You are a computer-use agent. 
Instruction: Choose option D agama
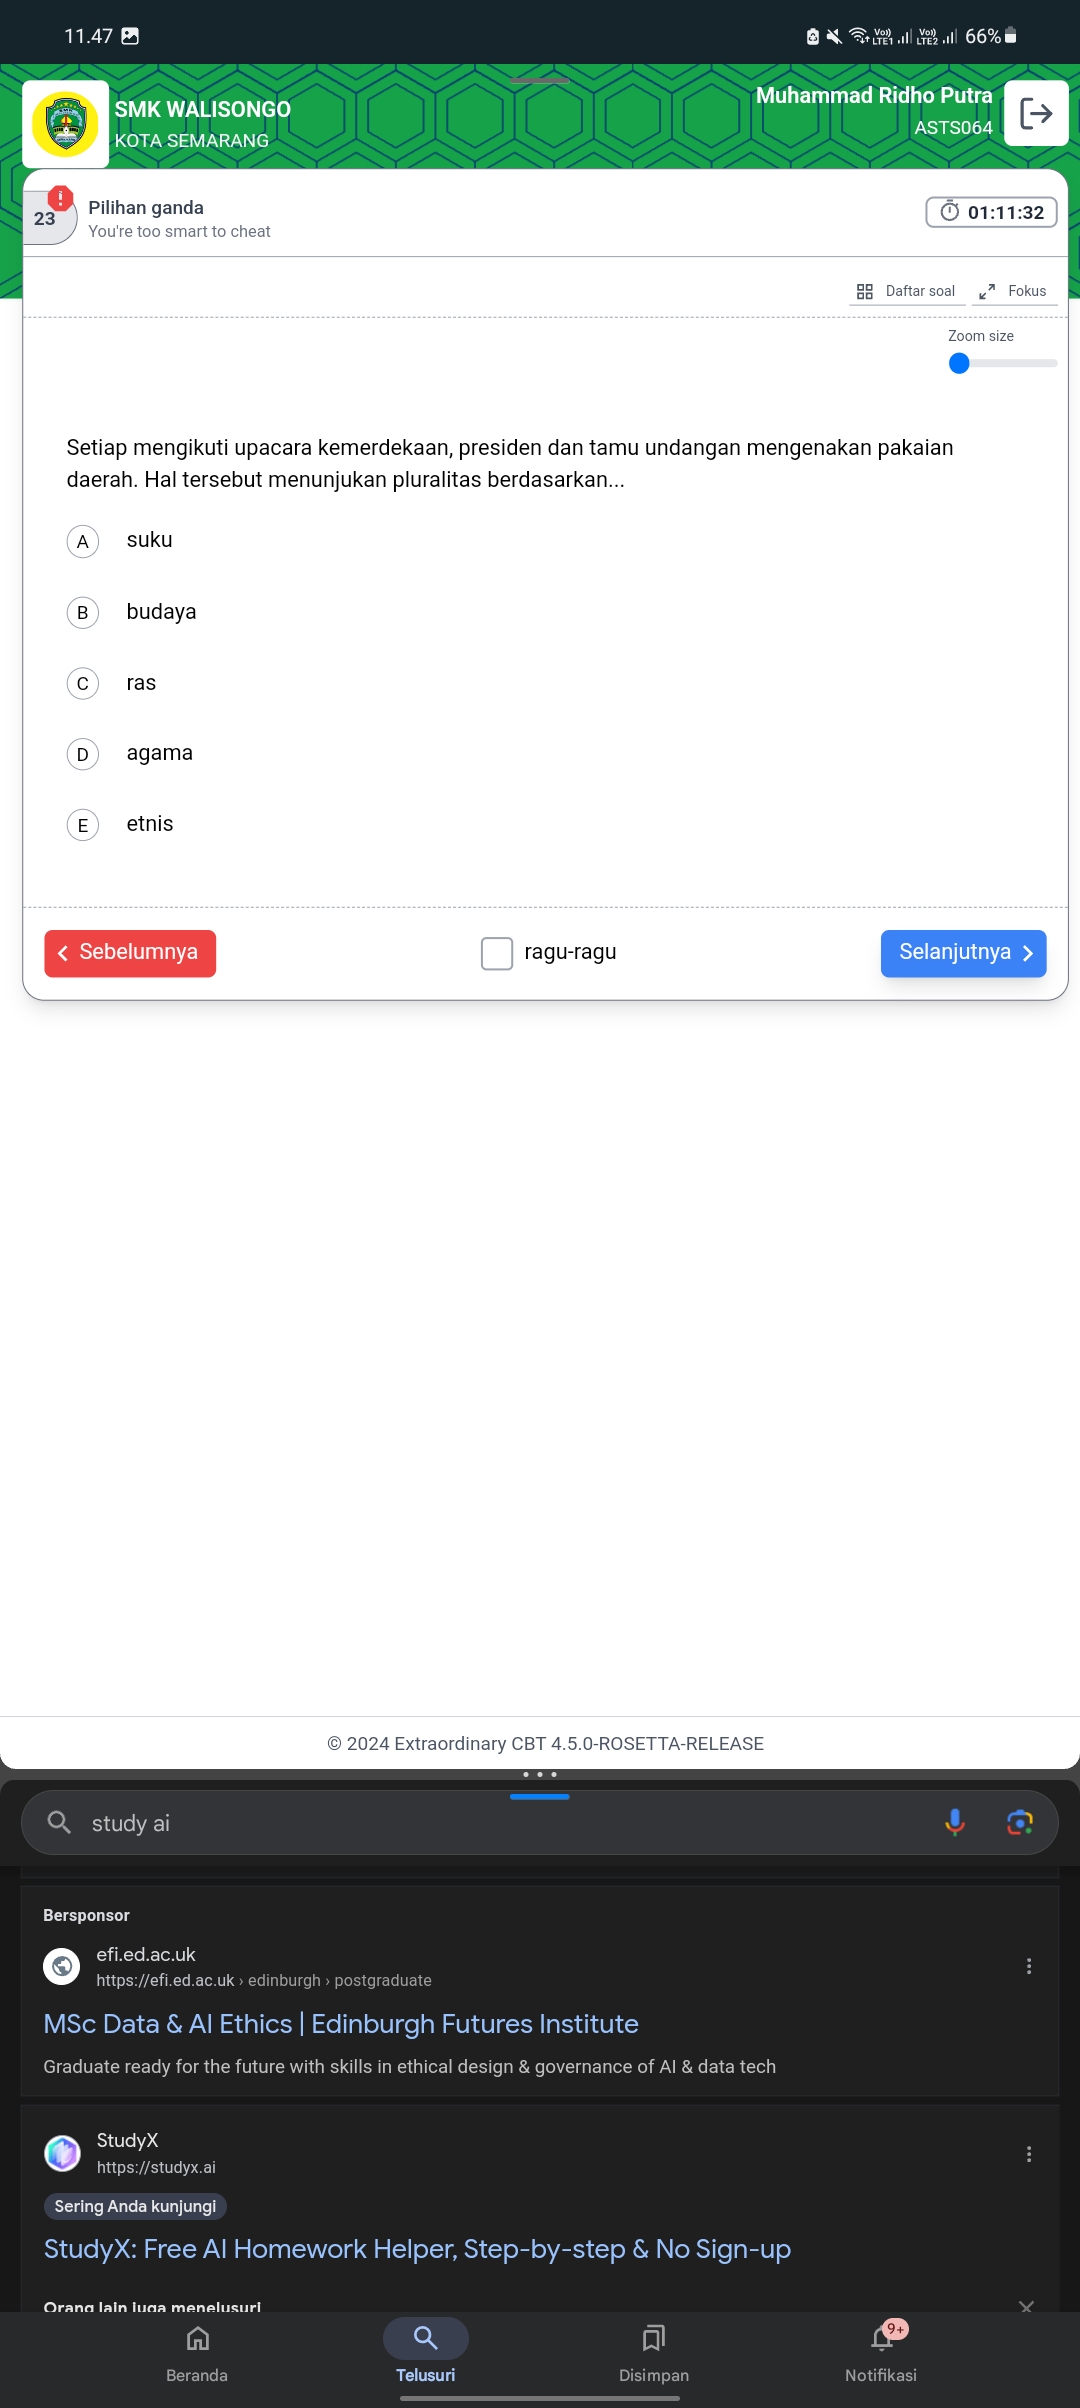(82, 754)
